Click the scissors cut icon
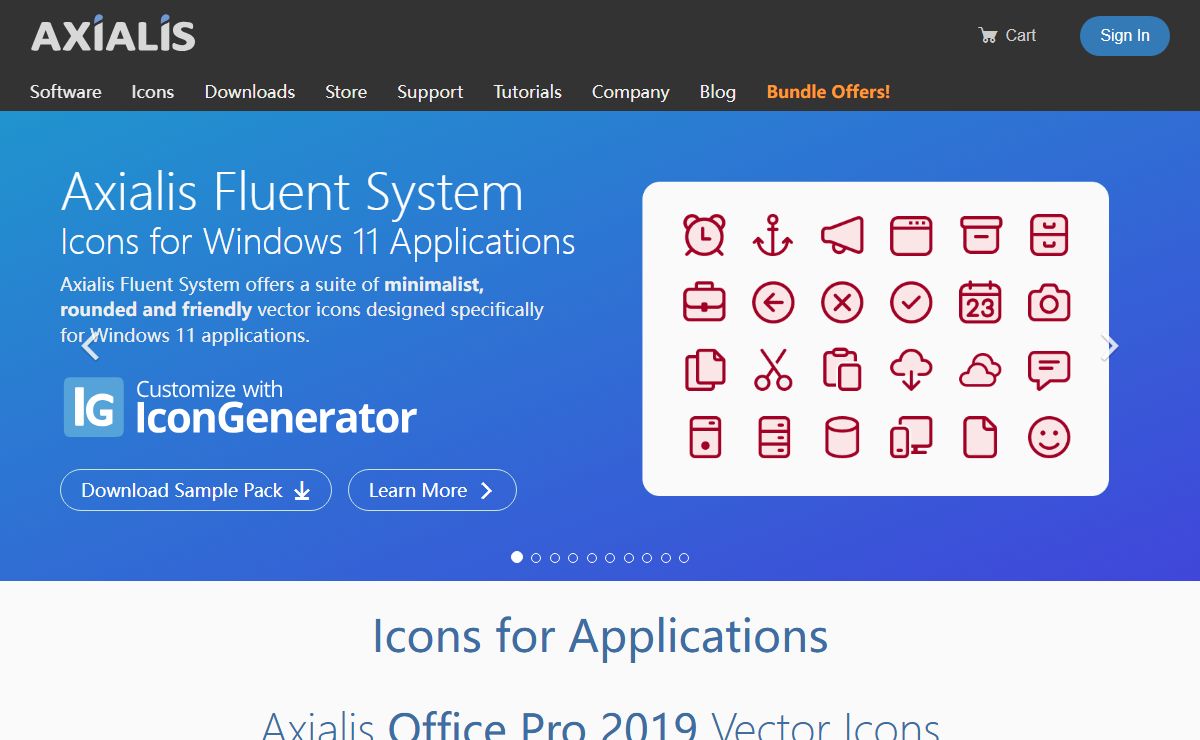1200x740 pixels. [773, 369]
